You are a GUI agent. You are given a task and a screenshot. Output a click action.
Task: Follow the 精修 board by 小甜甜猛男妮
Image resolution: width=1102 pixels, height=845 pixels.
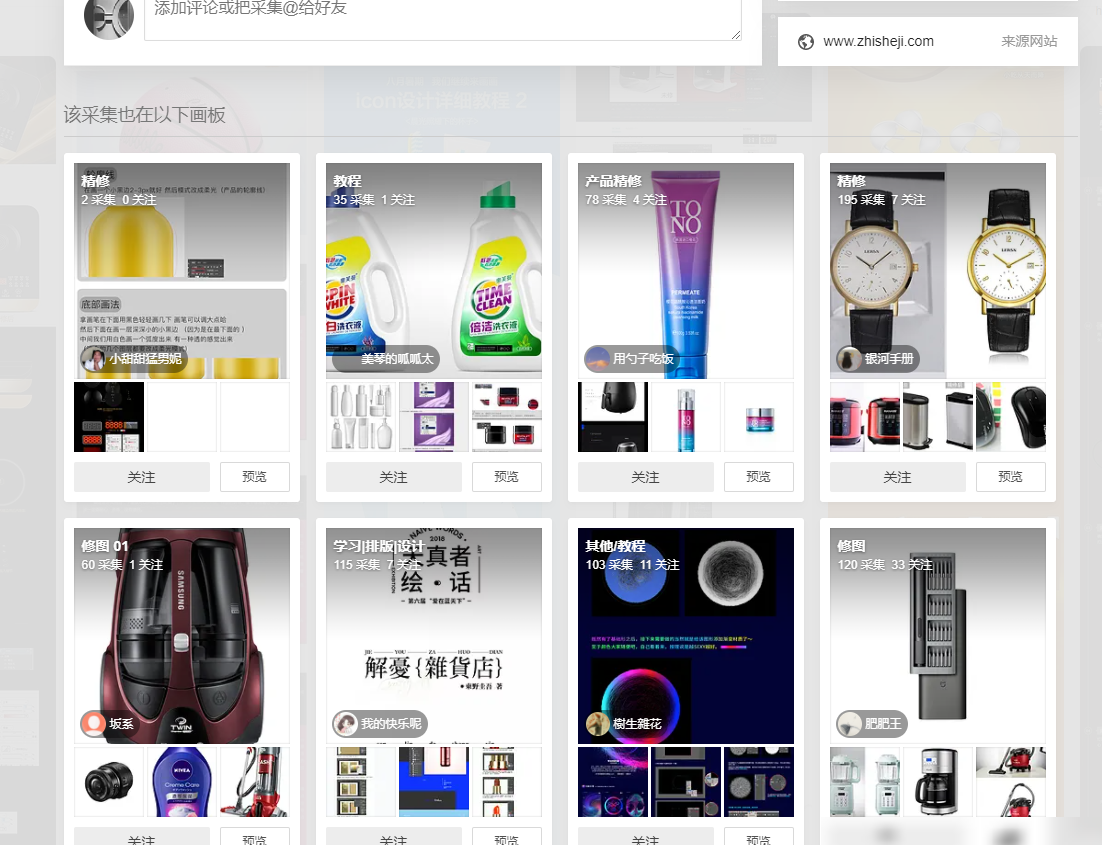[142, 477]
